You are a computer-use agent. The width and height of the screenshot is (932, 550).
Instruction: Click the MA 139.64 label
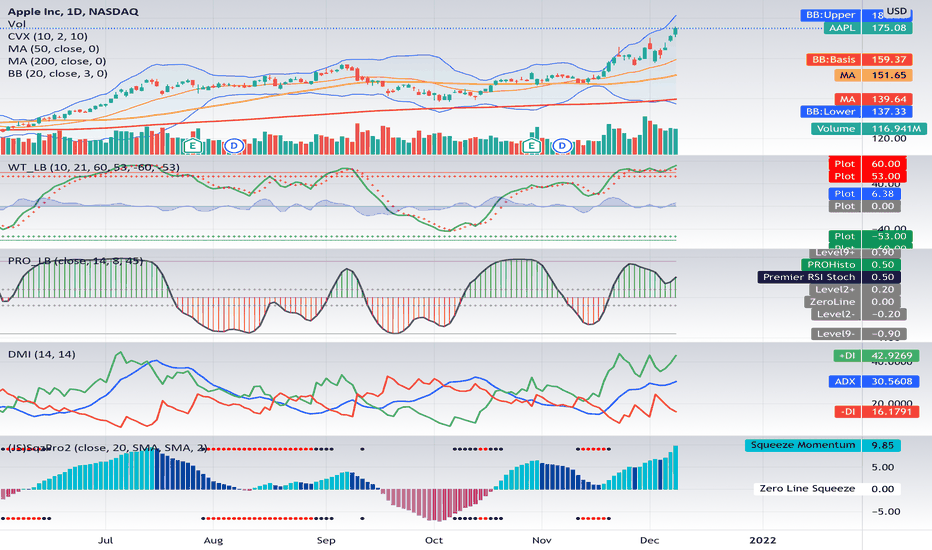tap(873, 99)
